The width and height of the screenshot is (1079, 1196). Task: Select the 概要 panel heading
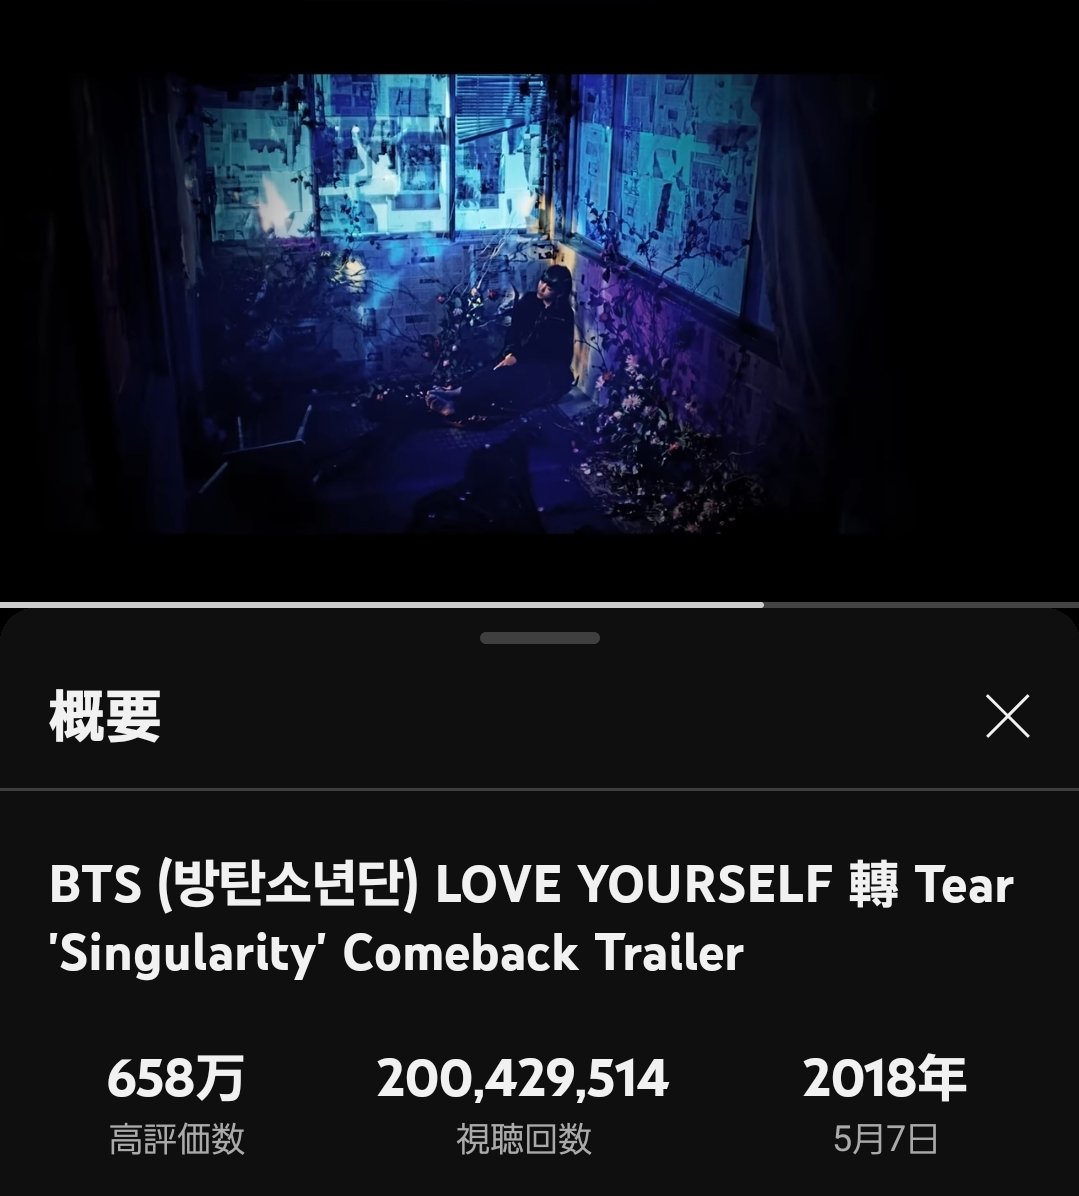pos(104,715)
